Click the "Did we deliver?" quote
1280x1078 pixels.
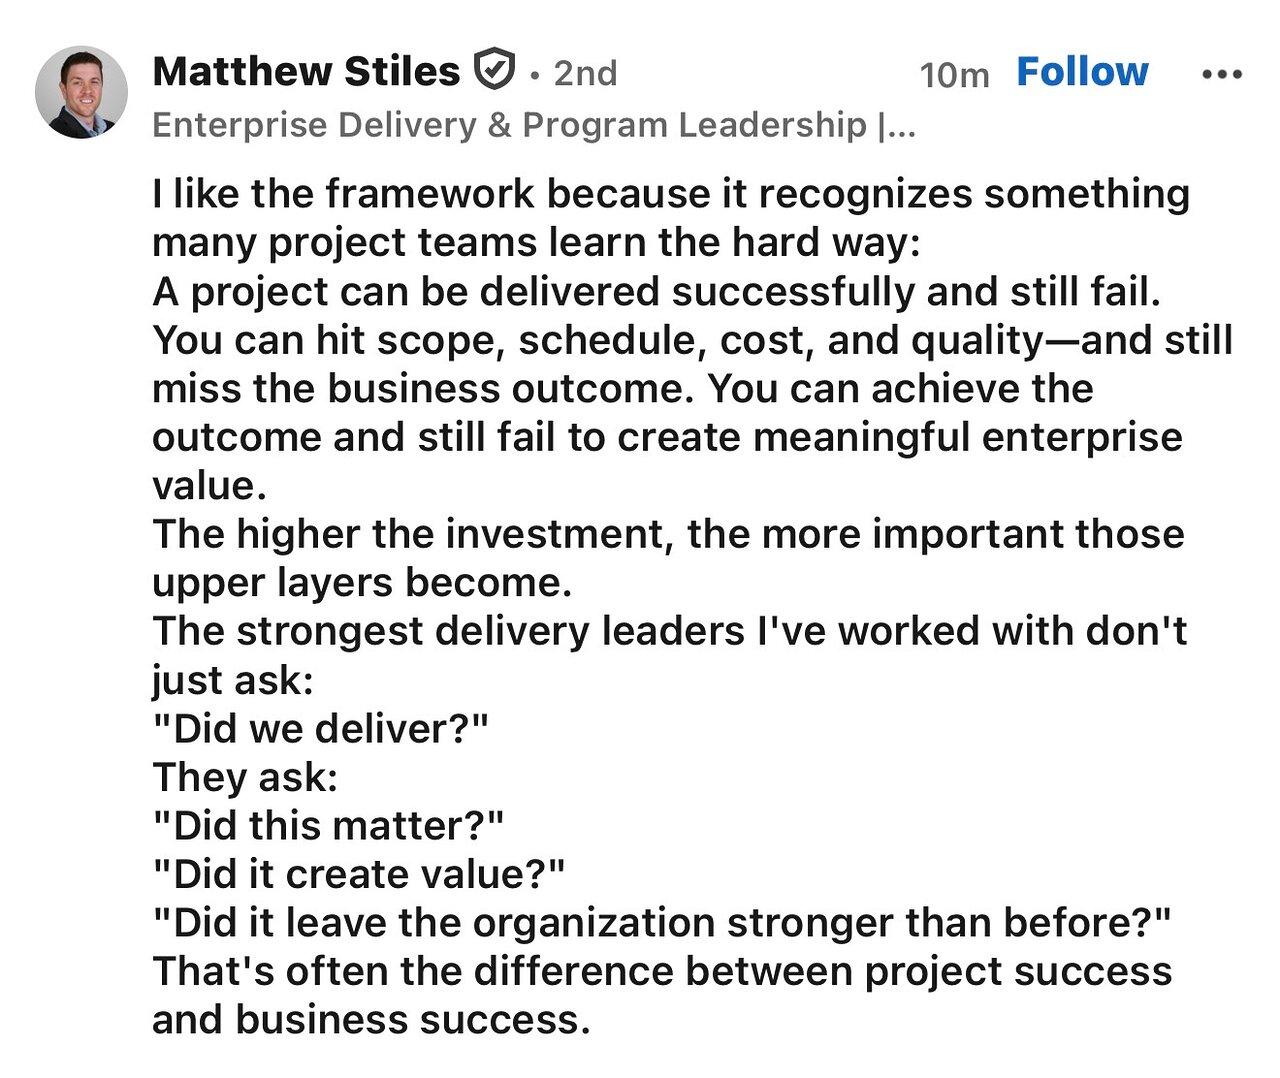(x=320, y=728)
